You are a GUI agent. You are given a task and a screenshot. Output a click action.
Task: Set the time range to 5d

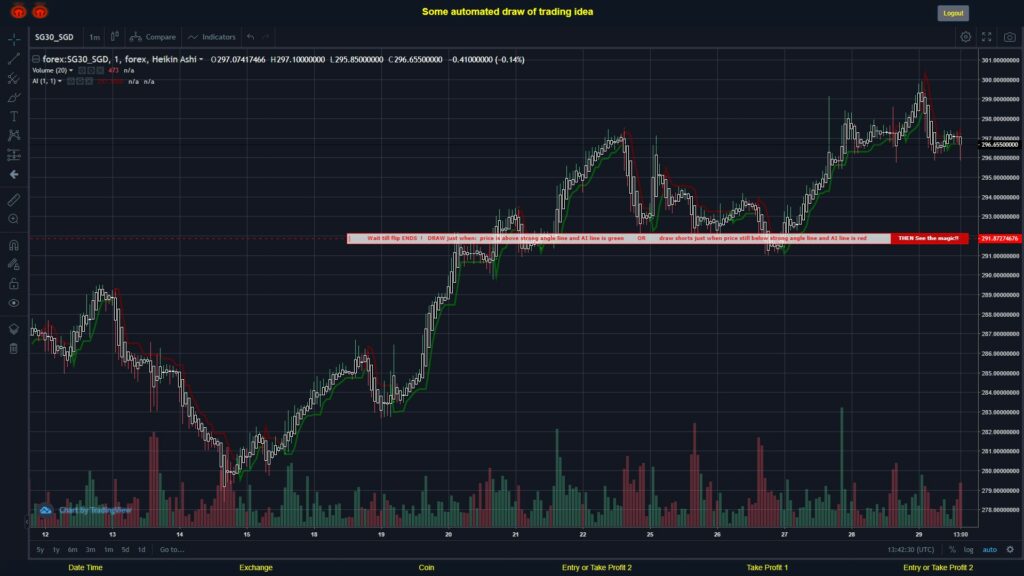(x=125, y=549)
